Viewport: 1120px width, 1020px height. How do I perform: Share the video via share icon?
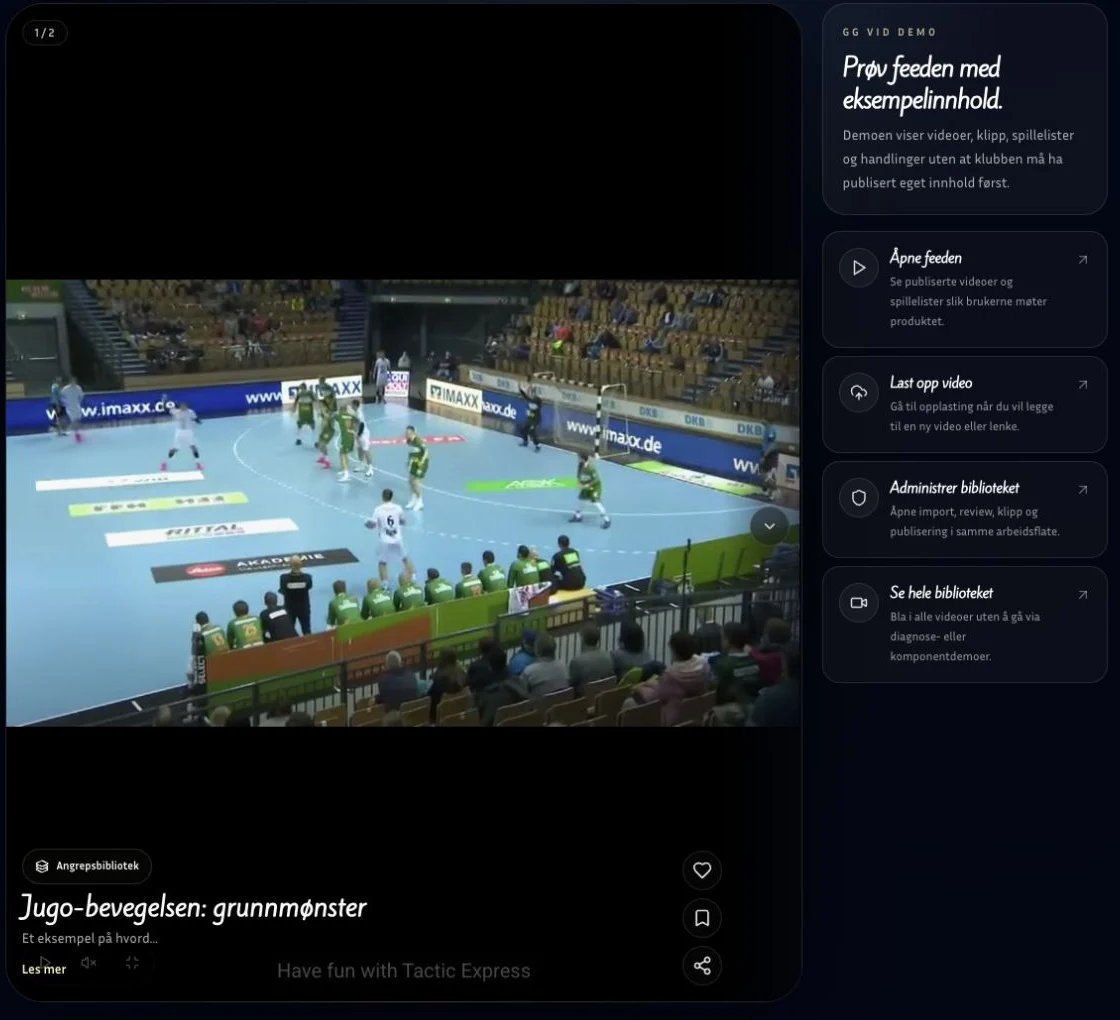(701, 966)
